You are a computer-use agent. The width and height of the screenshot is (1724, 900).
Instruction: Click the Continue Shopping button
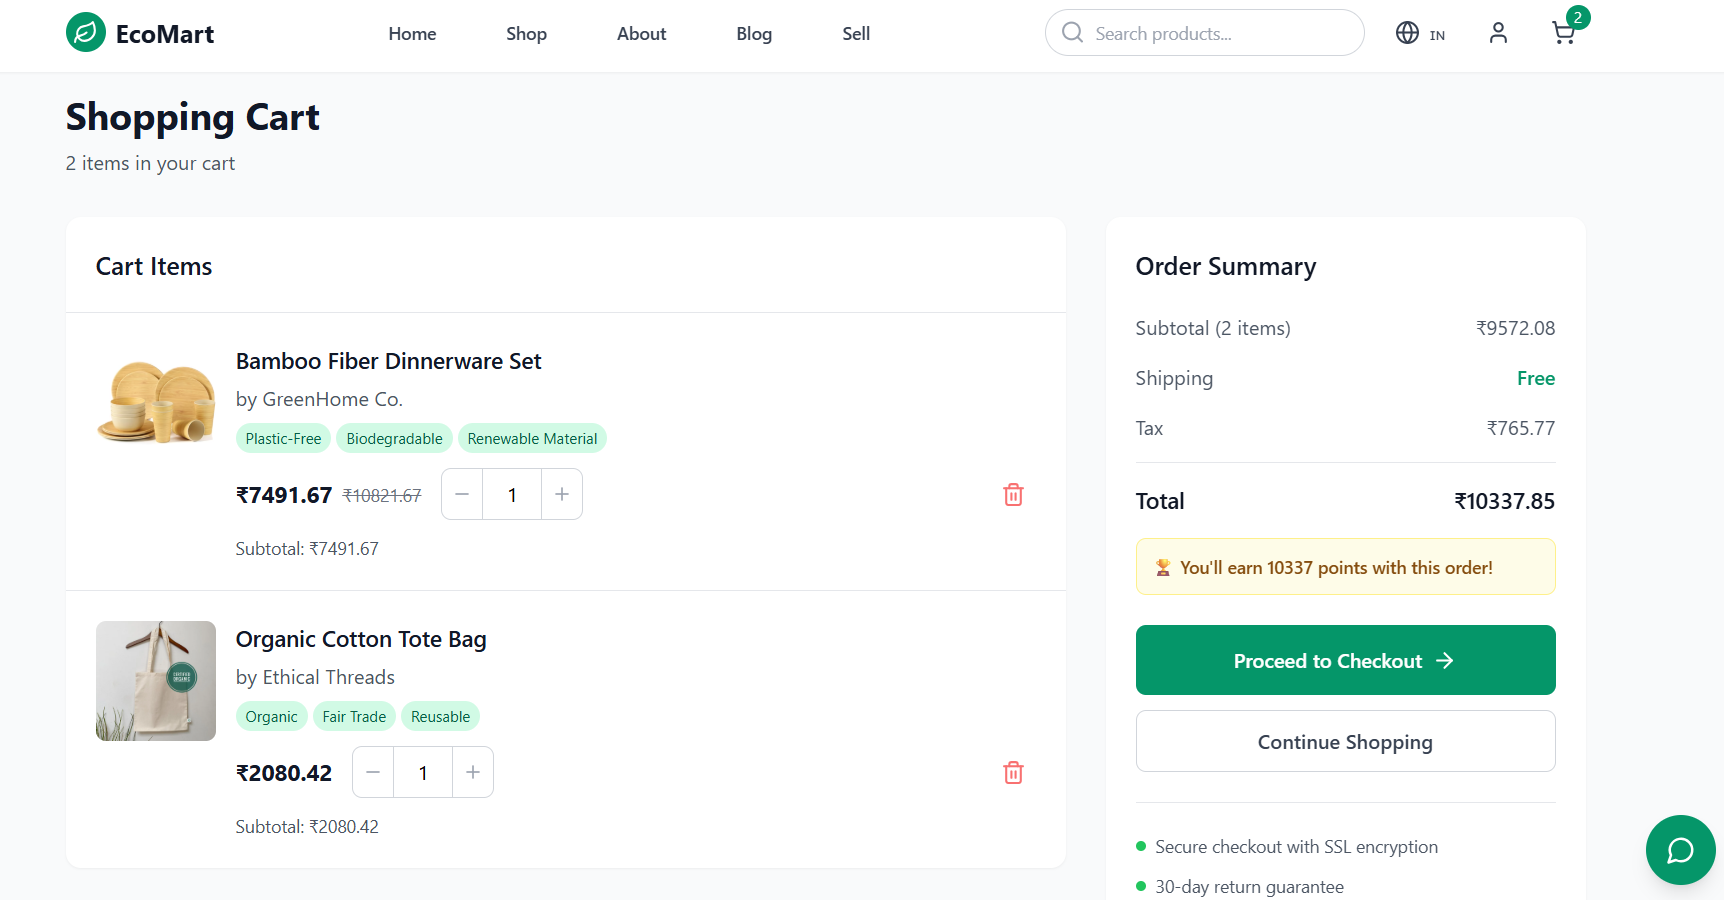pyautogui.click(x=1345, y=741)
